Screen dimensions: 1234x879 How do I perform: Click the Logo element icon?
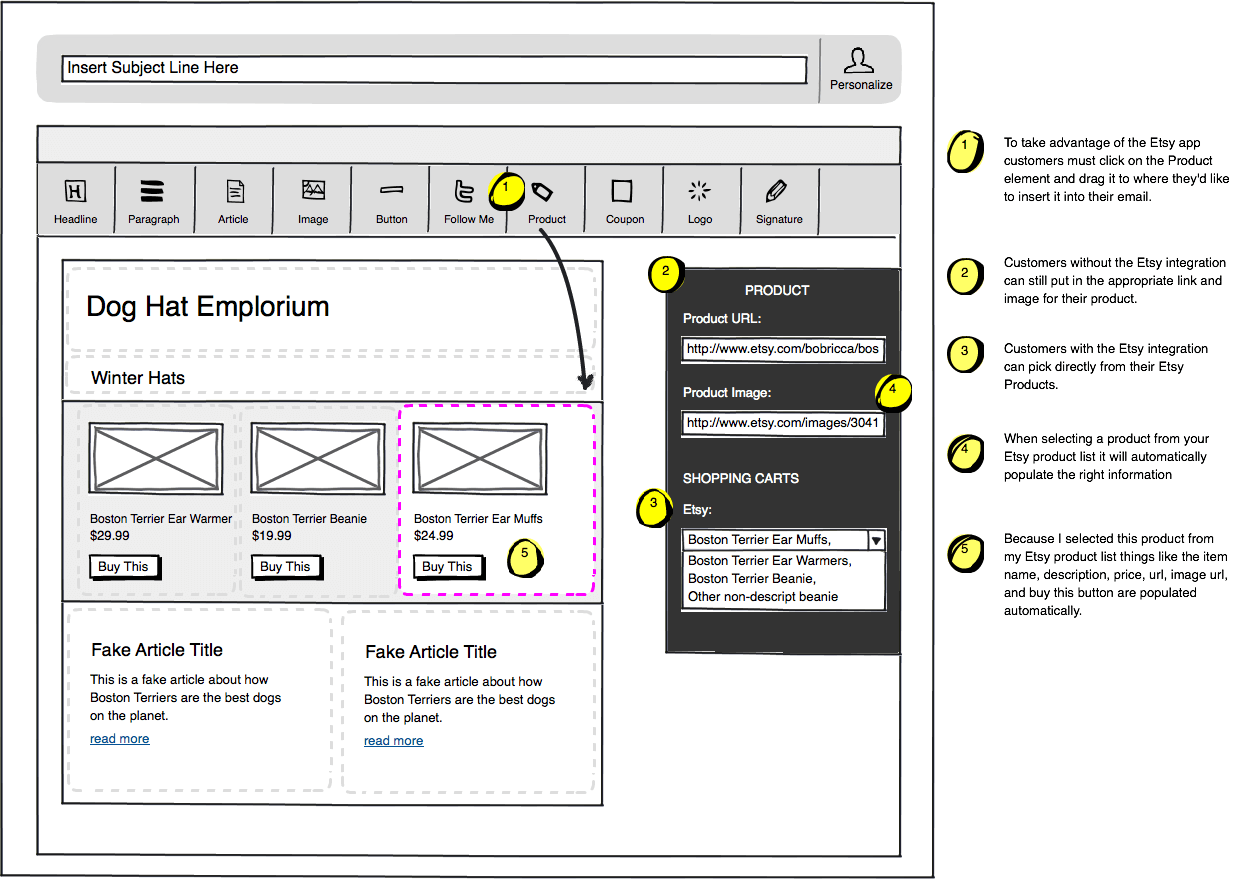700,191
